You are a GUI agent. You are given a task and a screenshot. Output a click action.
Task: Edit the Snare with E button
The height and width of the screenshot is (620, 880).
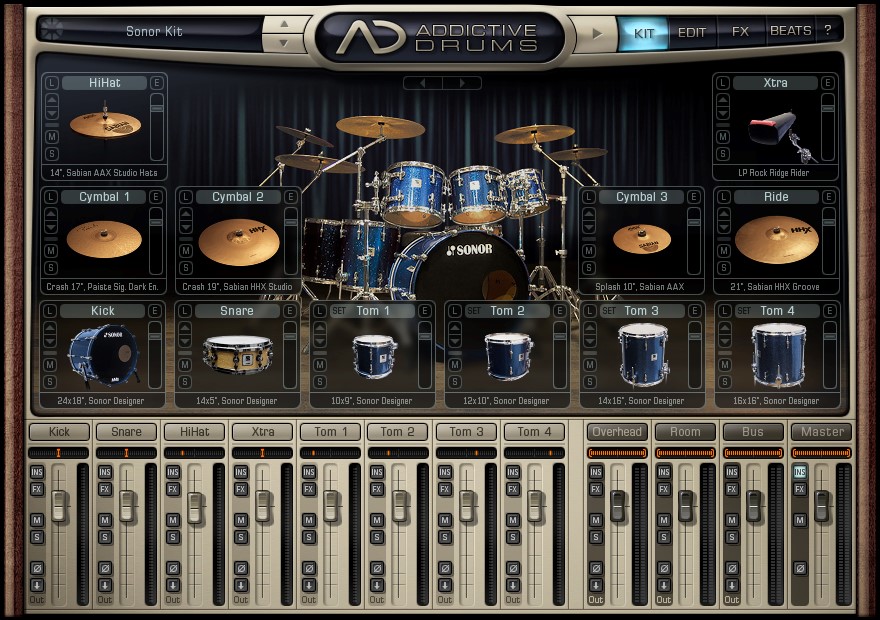290,311
